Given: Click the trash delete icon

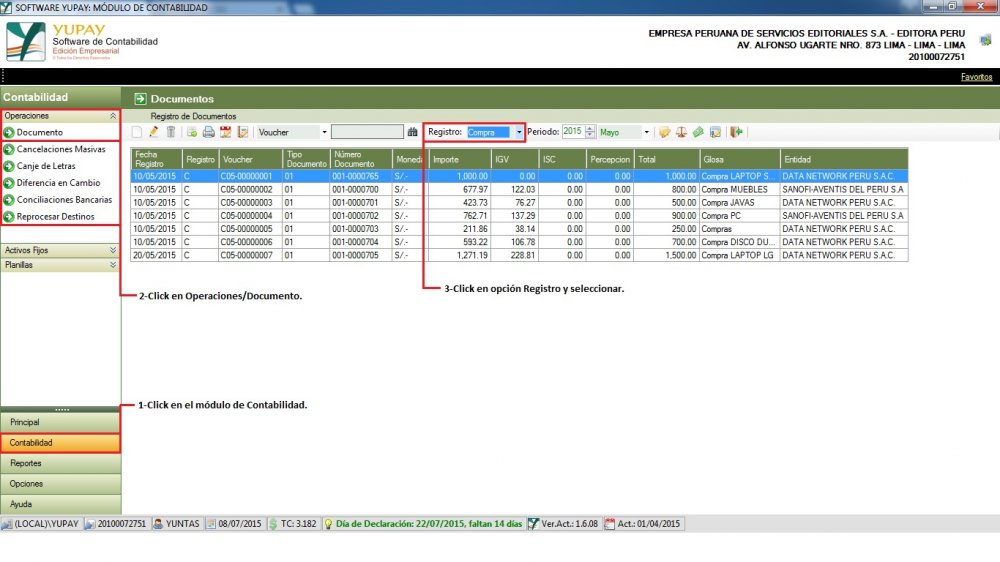Looking at the screenshot, I should tap(171, 132).
